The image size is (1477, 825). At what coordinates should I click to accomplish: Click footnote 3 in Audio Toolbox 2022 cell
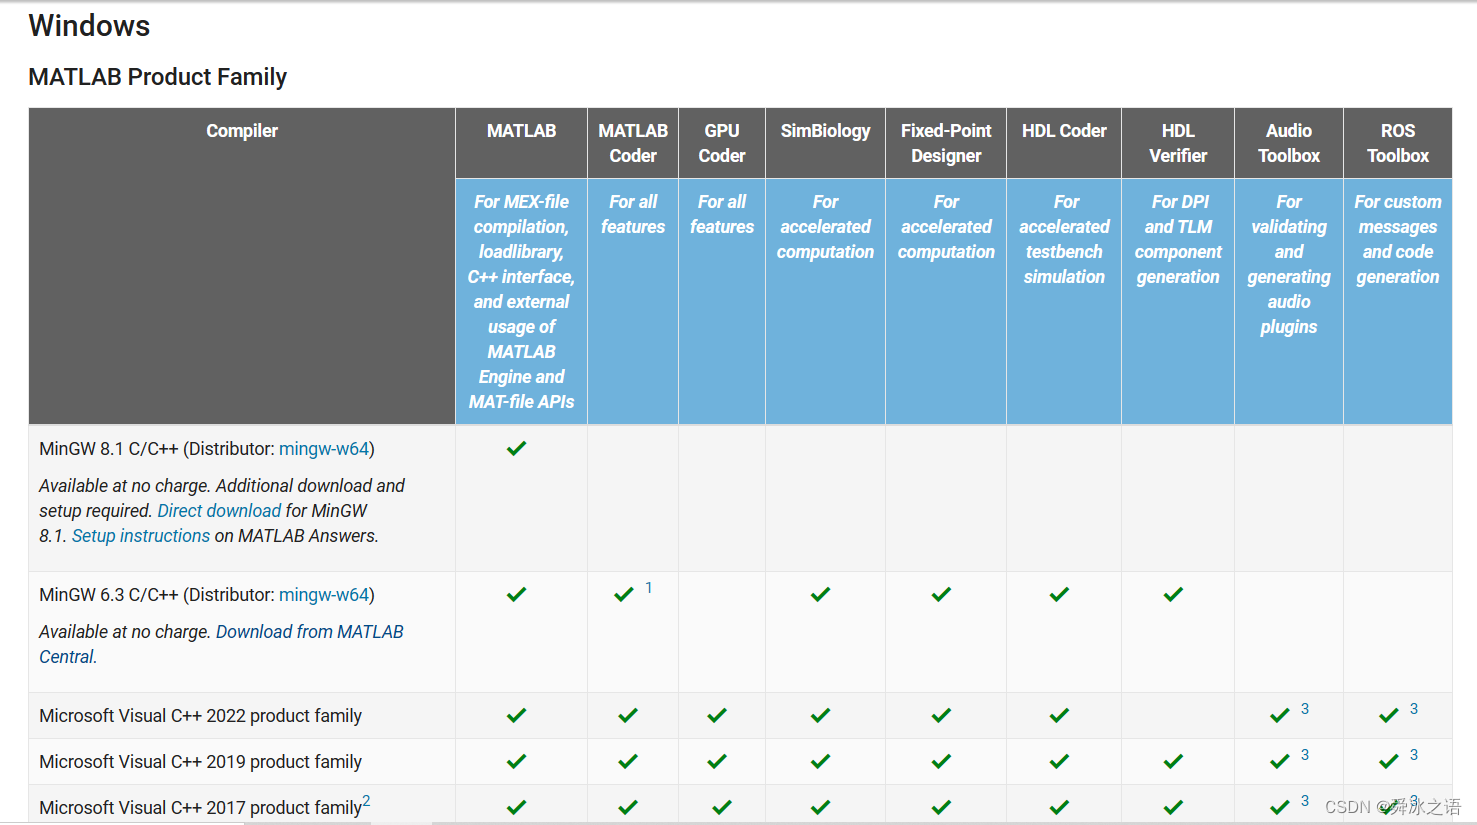pyautogui.click(x=1305, y=709)
